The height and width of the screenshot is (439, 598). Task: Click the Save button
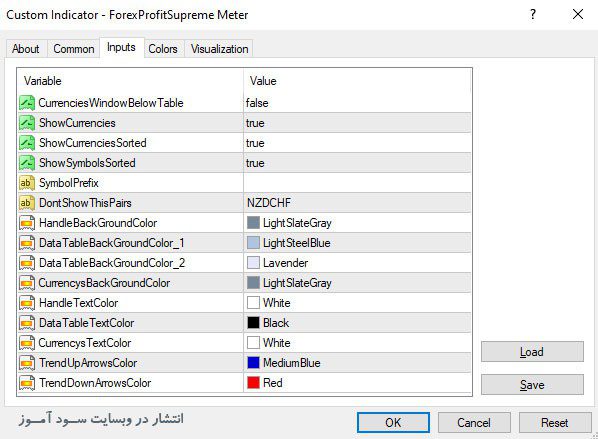(532, 384)
